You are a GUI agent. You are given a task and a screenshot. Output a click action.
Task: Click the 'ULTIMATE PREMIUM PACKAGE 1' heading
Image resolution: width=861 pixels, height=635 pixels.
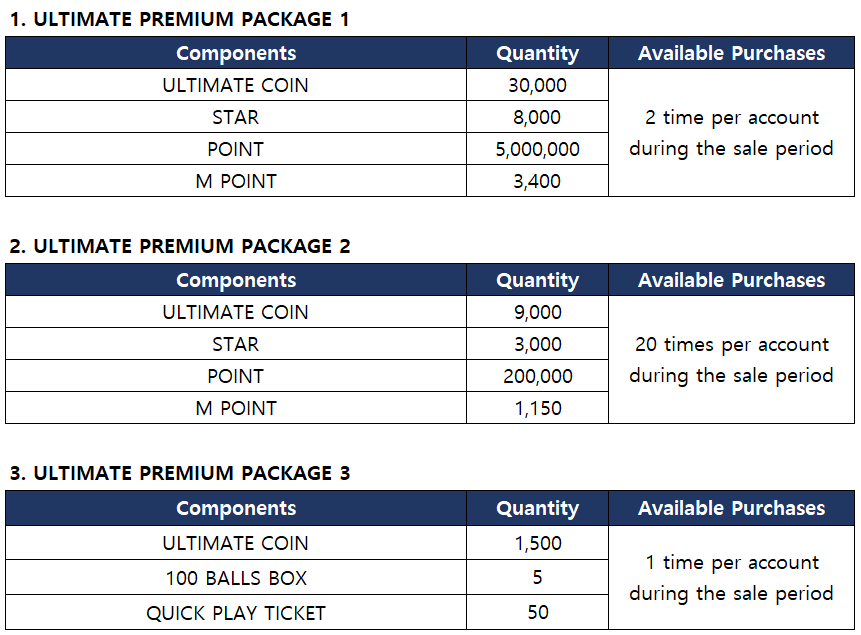tap(180, 19)
